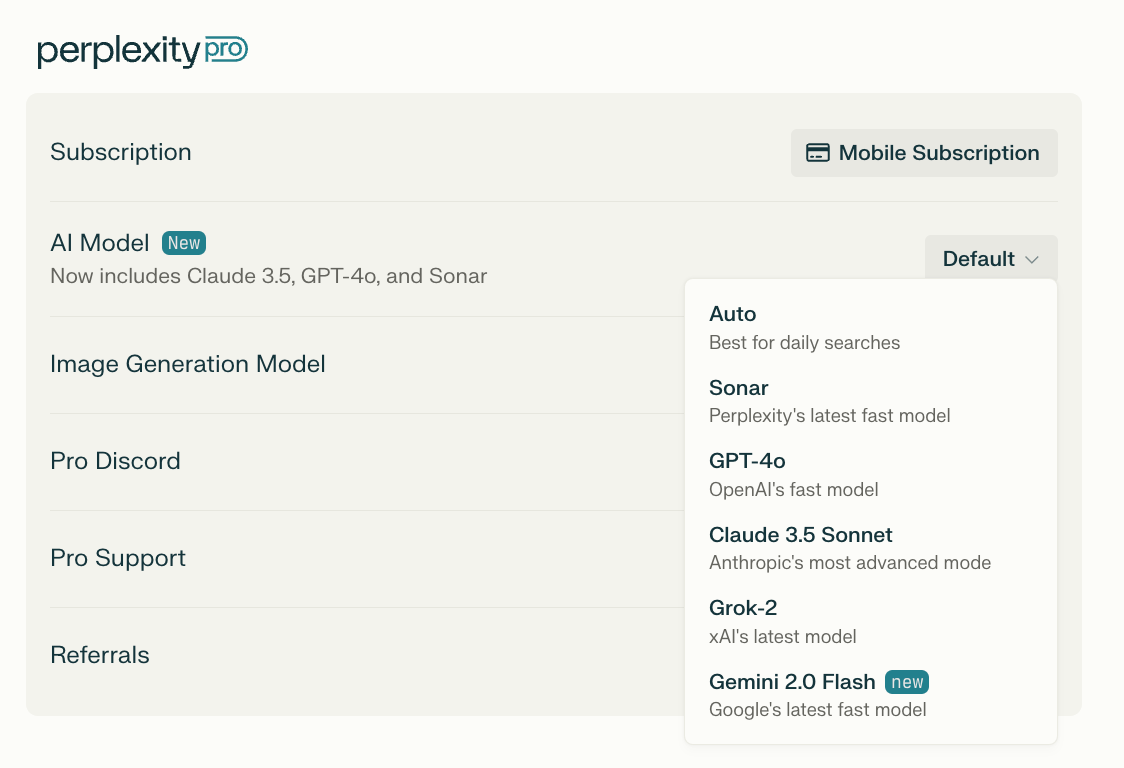This screenshot has height=768, width=1124.
Task: Click 'Now includes Claude 3.5, GPT-4o, and Sonar'
Action: tap(269, 276)
